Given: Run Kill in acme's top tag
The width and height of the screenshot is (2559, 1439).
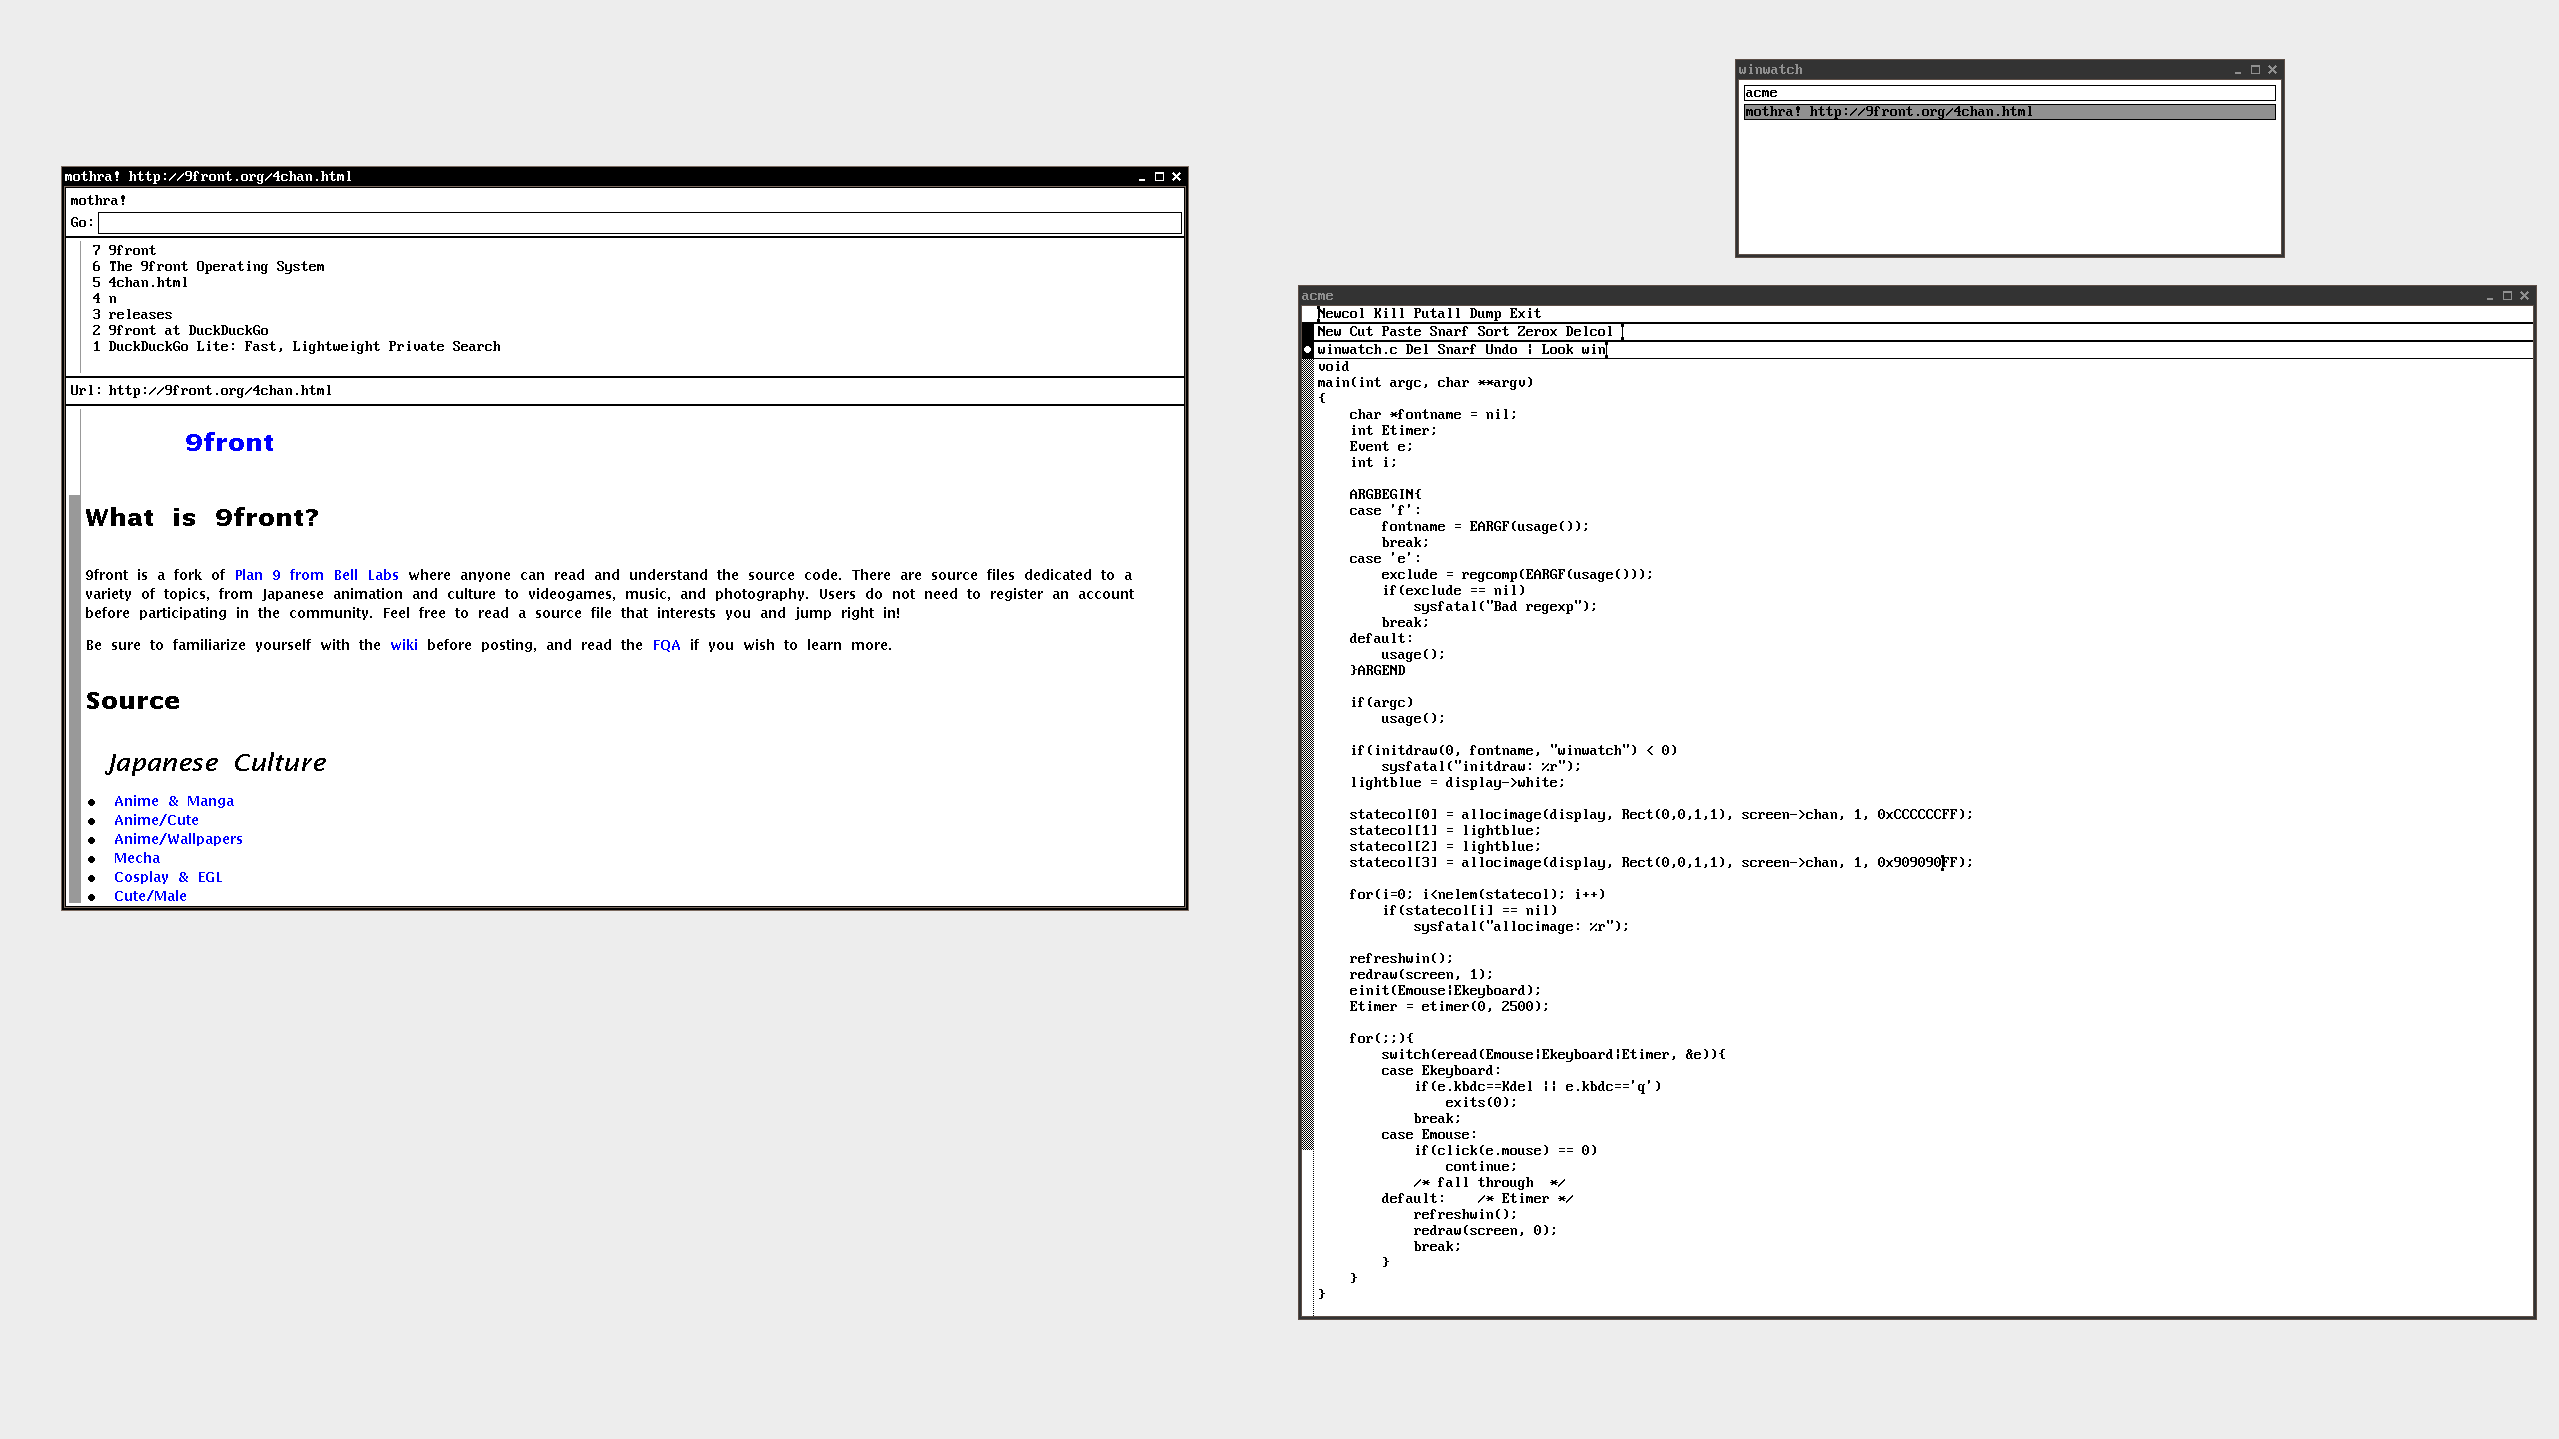Looking at the screenshot, I should (1389, 314).
